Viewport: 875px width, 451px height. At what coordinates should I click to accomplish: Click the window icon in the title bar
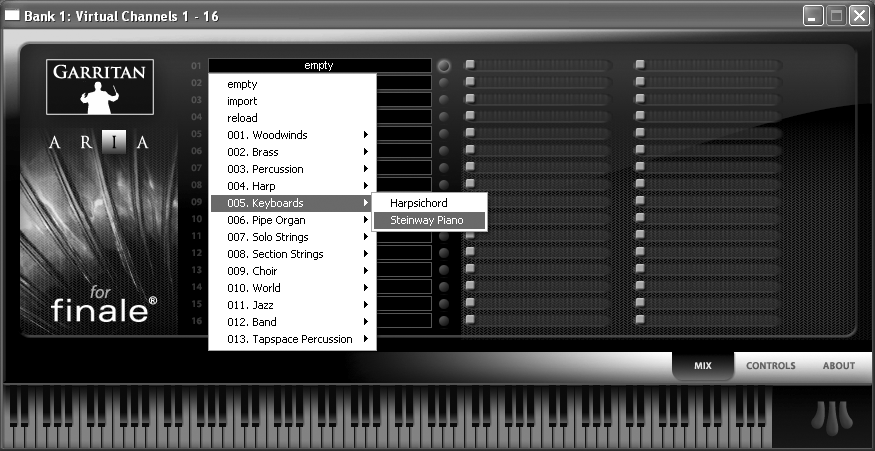12,15
